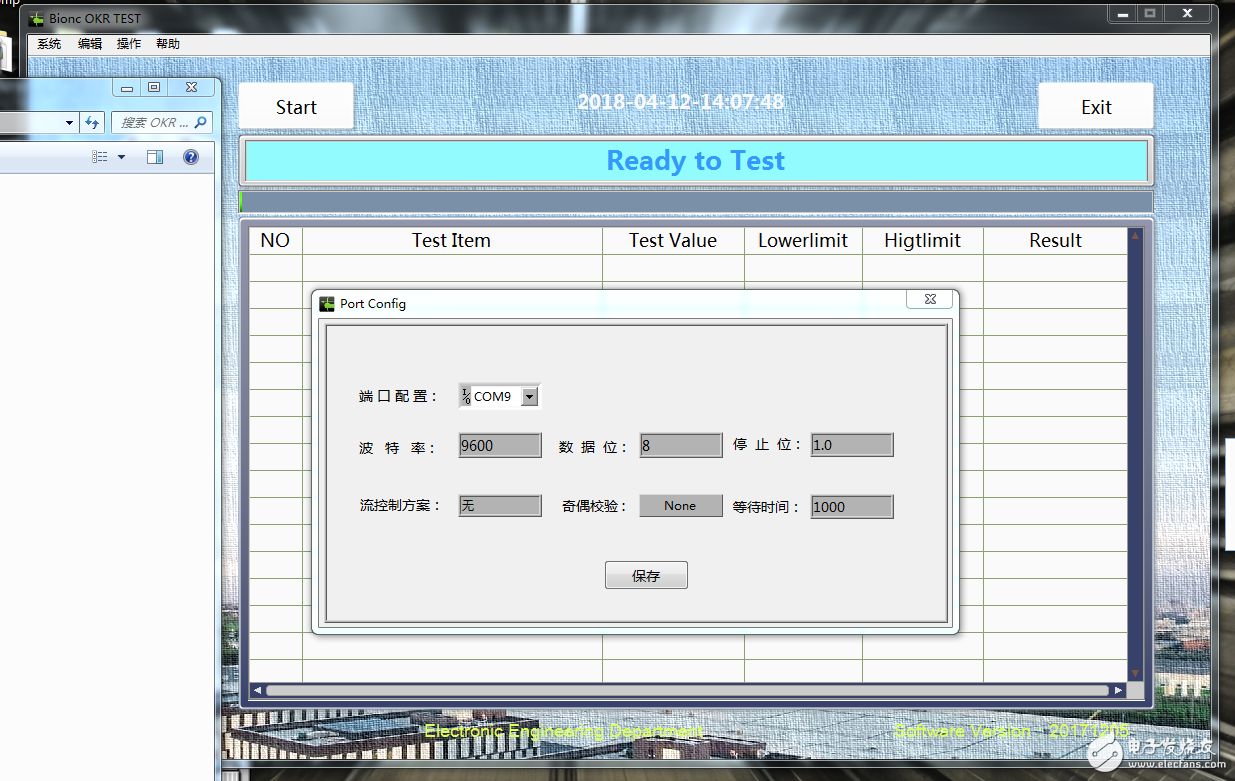Open the COM9 port dropdown arrow
This screenshot has width=1235, height=781.
click(x=530, y=396)
